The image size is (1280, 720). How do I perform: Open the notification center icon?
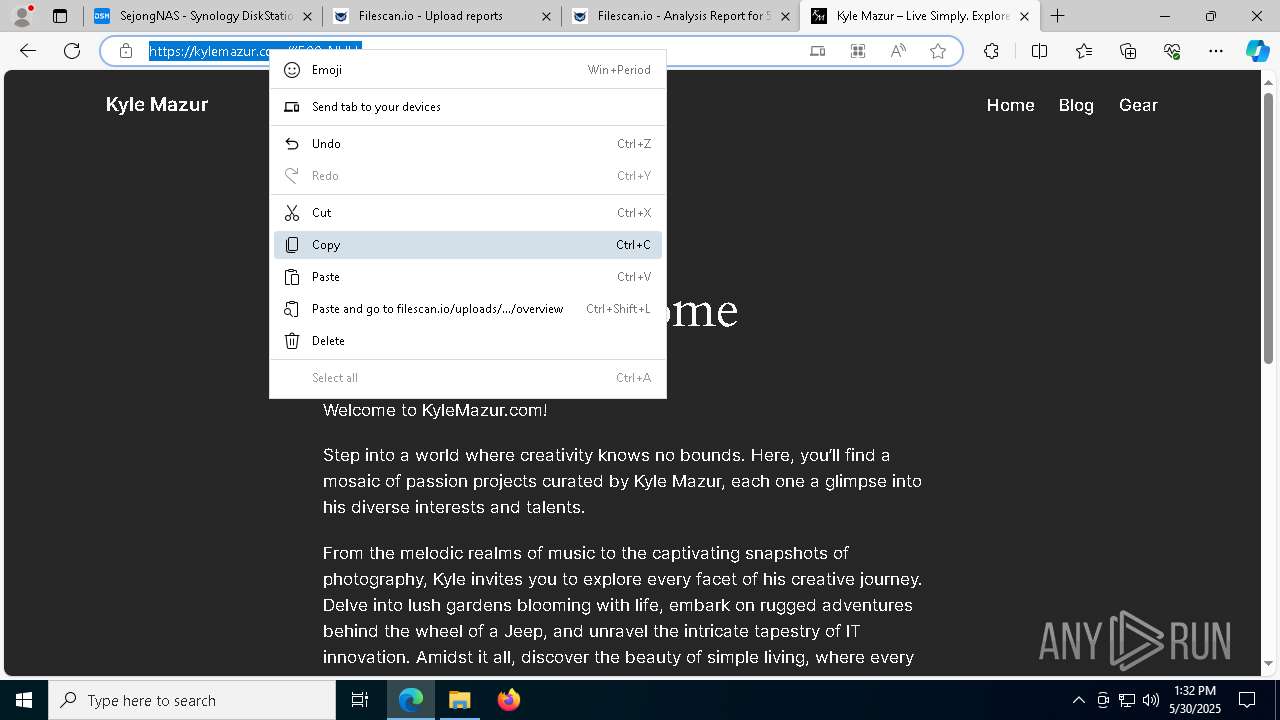click(1247, 700)
